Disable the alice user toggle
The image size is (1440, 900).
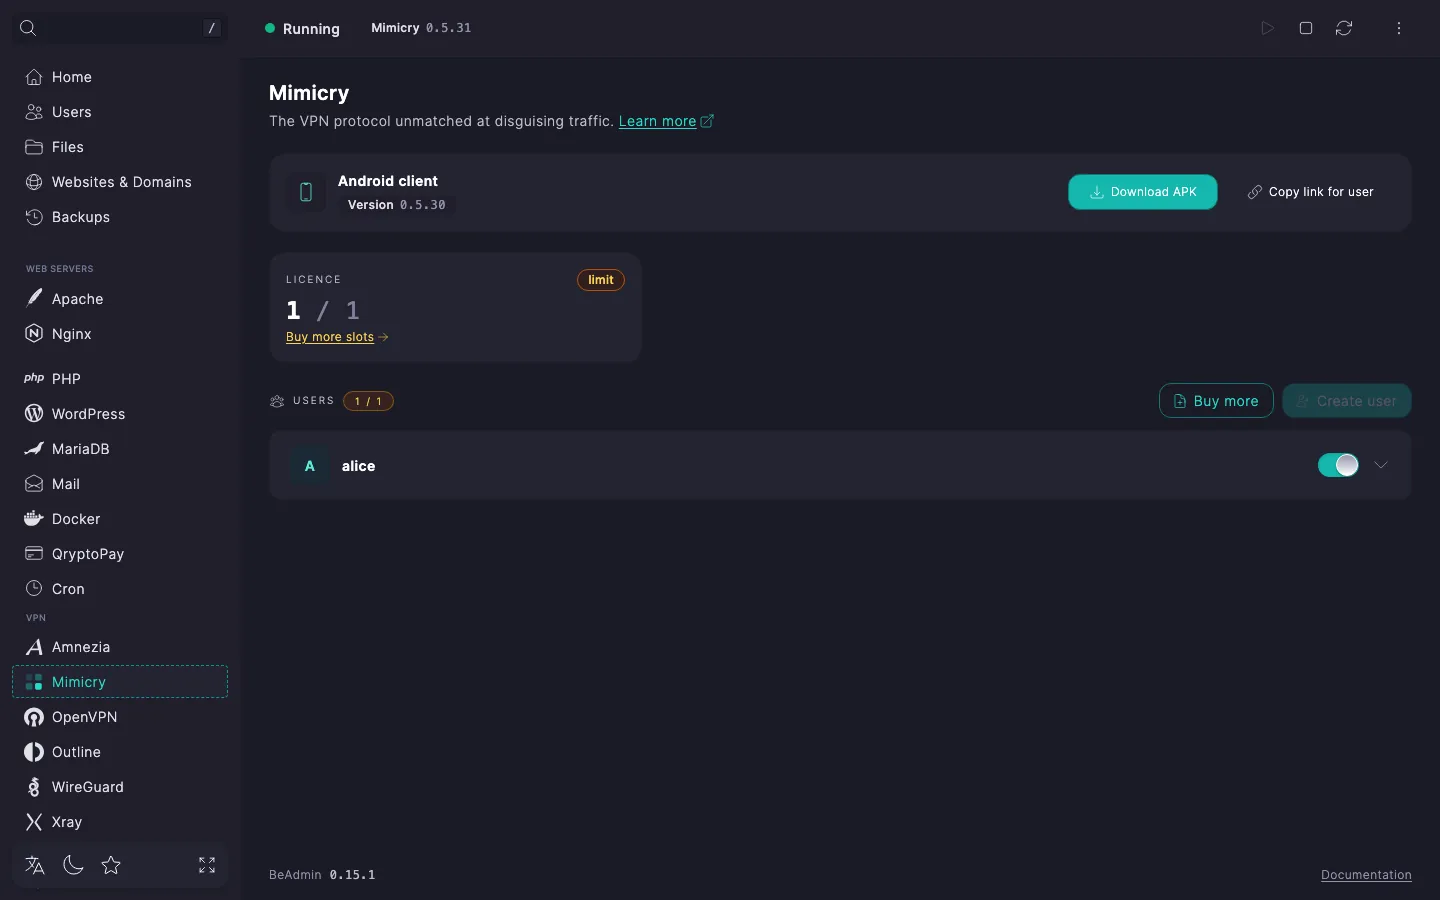pos(1338,465)
